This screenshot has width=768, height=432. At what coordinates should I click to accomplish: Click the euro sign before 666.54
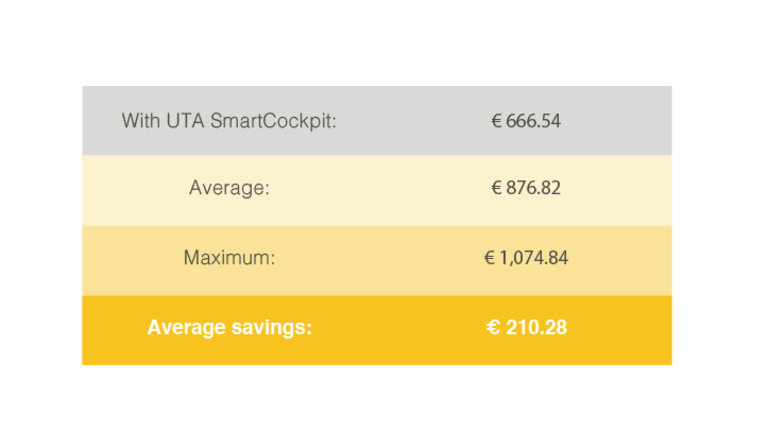pos(497,121)
